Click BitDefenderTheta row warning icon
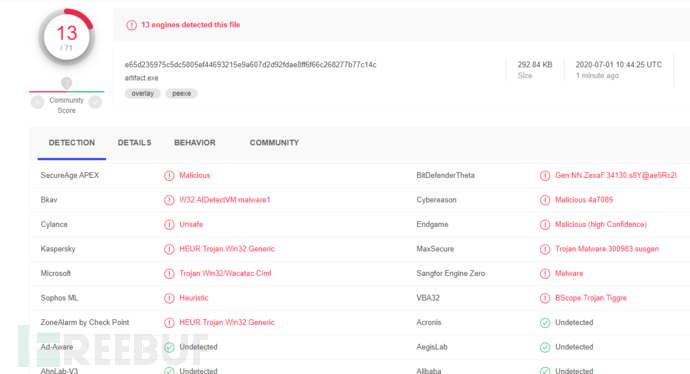This screenshot has height=374, width=690. click(545, 176)
